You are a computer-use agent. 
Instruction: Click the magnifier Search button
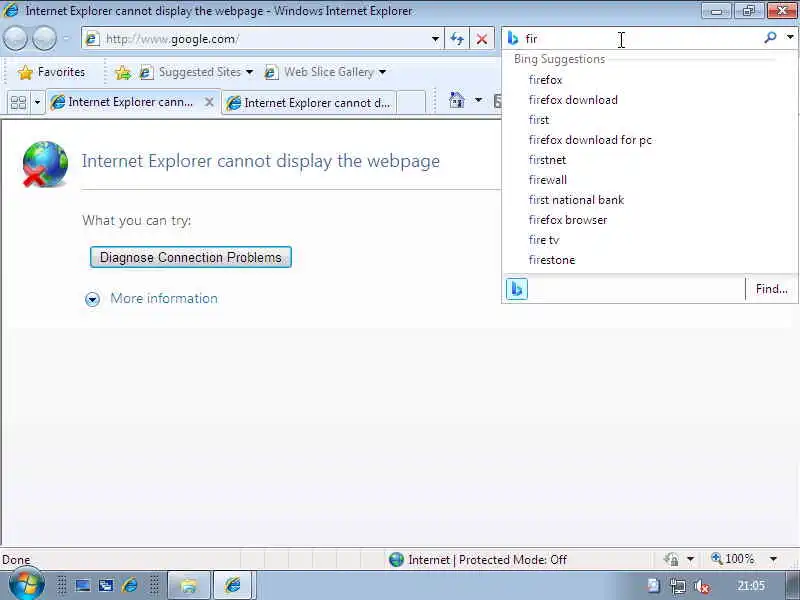coord(770,37)
